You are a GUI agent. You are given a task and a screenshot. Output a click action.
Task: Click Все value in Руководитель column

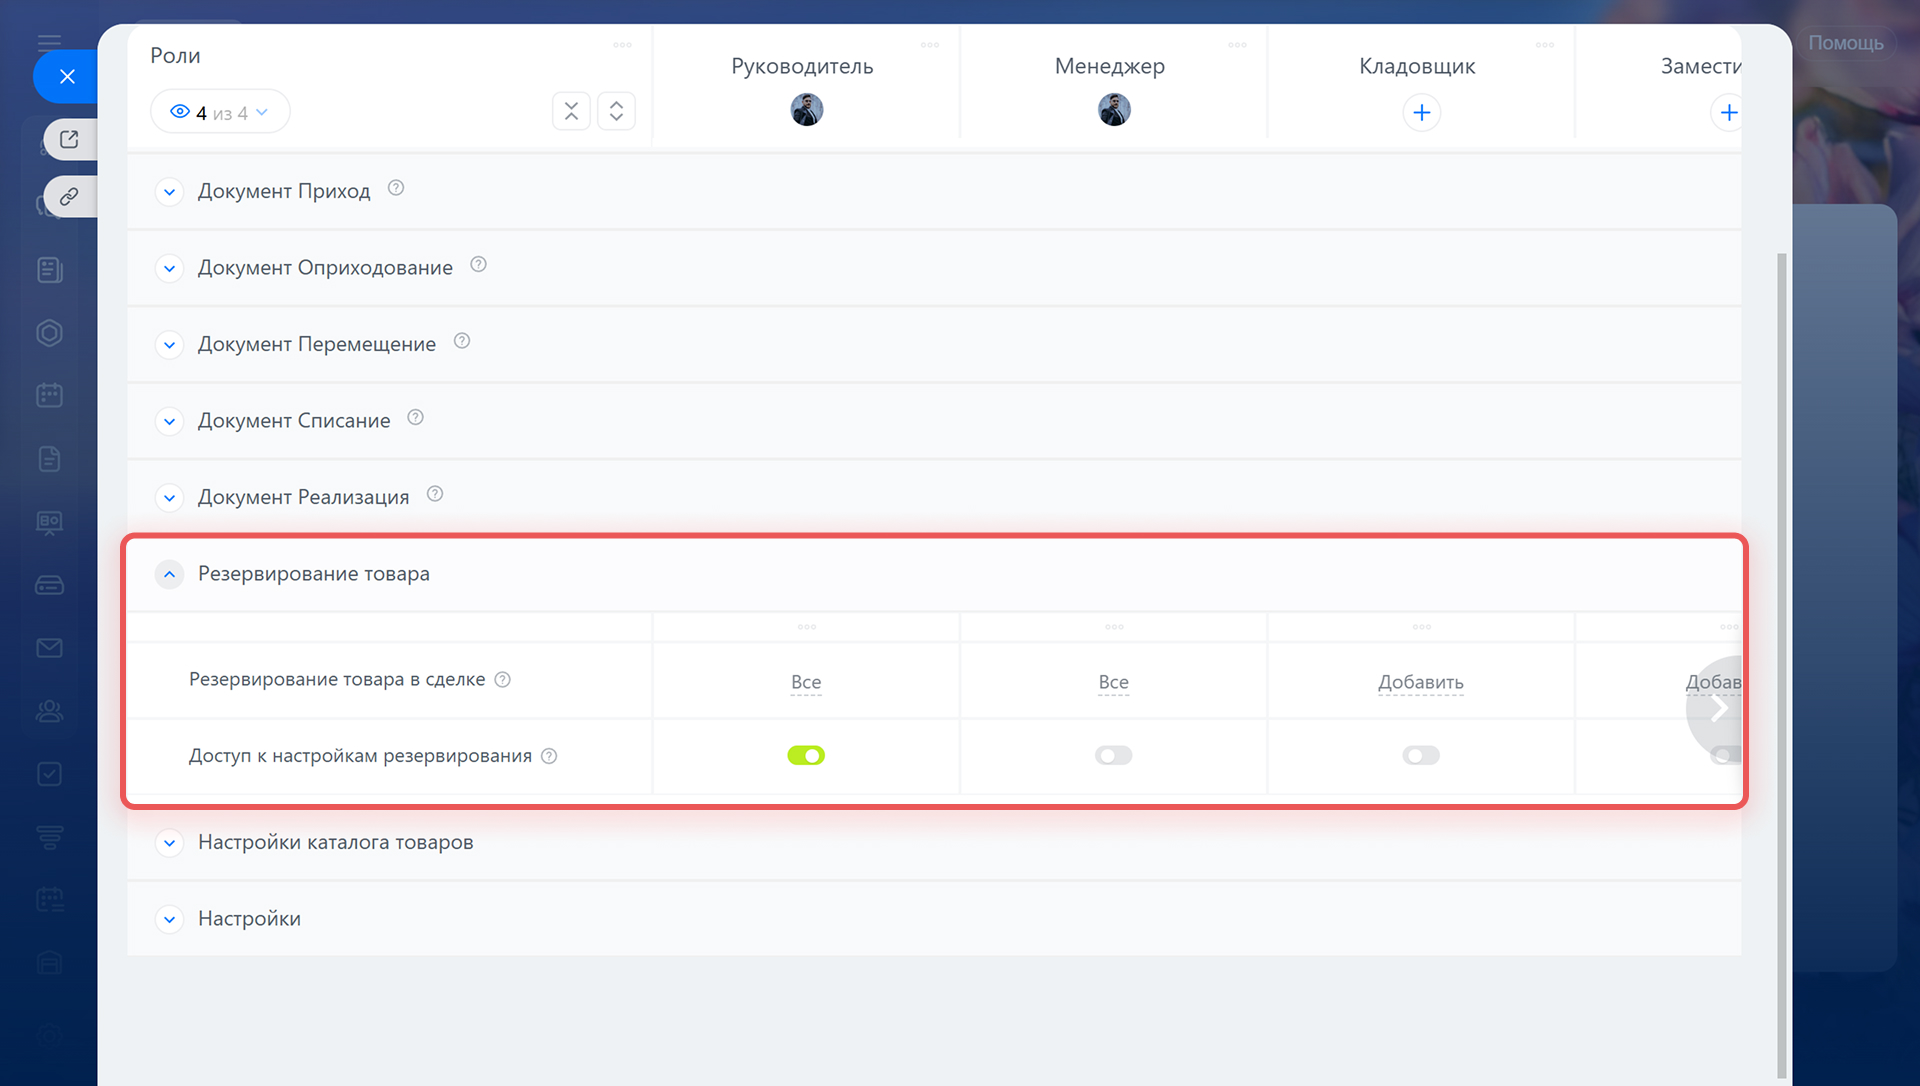(x=806, y=682)
